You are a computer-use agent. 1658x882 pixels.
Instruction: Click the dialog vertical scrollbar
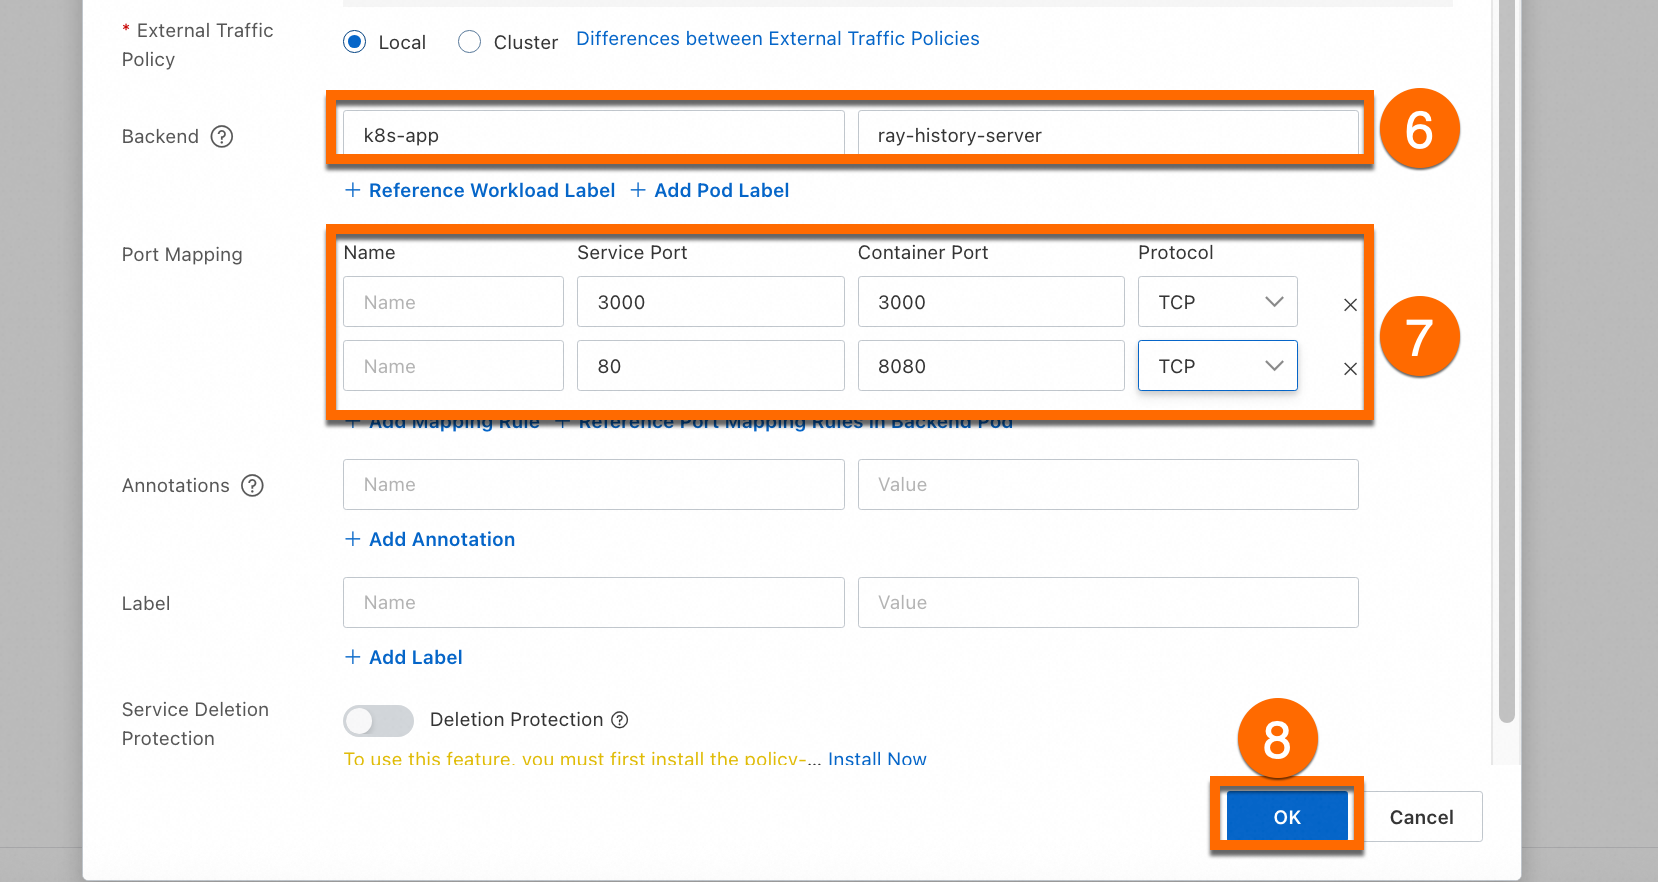(1507, 361)
